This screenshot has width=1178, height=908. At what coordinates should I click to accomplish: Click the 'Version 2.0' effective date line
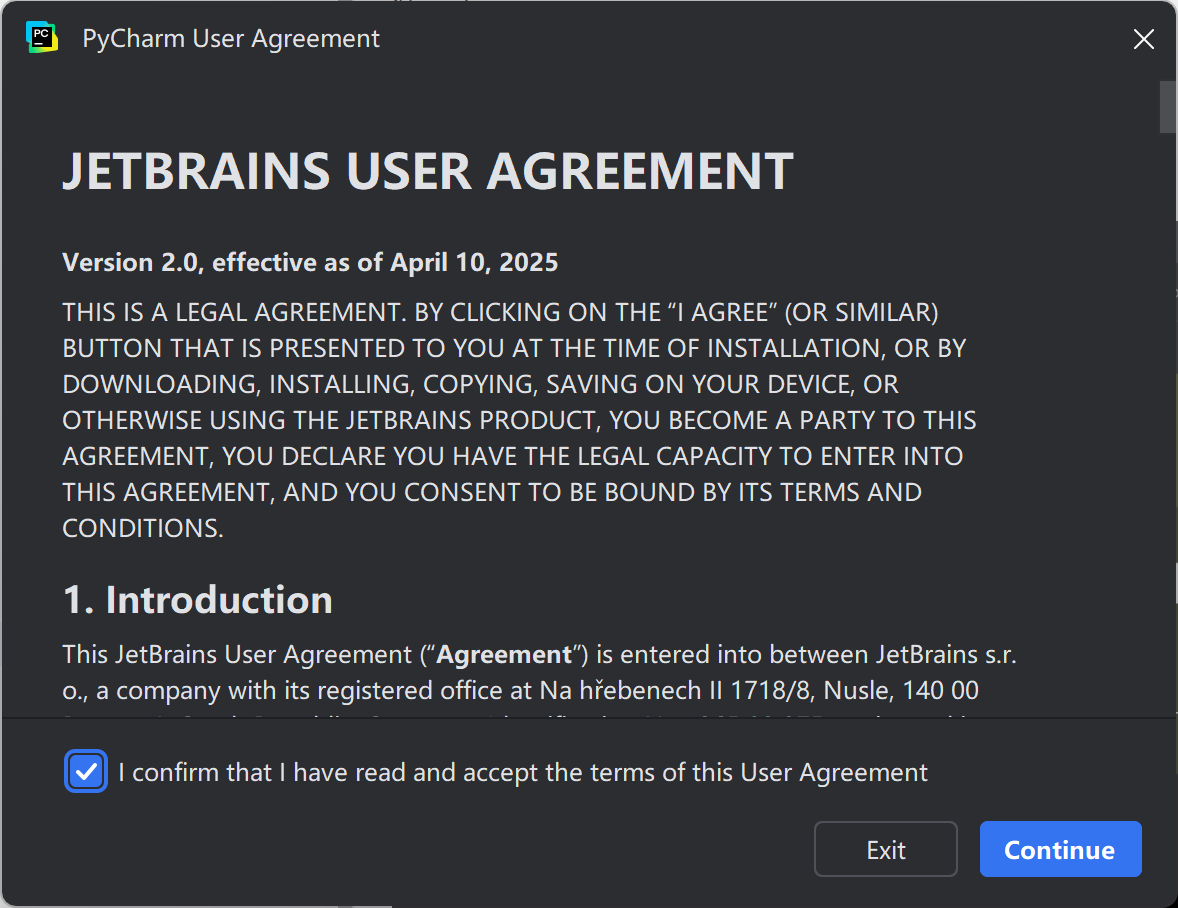310,262
